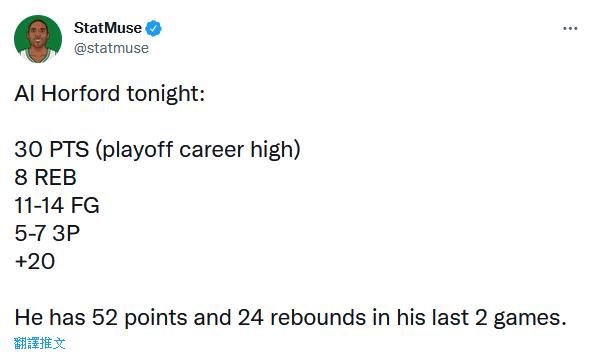The height and width of the screenshot is (360, 594).
Task: Click the word "career" in the tweet
Action: pos(211,150)
